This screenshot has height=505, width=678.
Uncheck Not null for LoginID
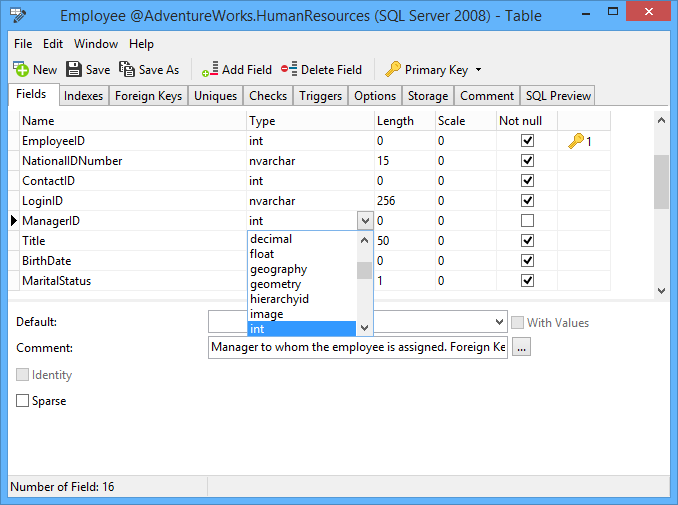(527, 201)
